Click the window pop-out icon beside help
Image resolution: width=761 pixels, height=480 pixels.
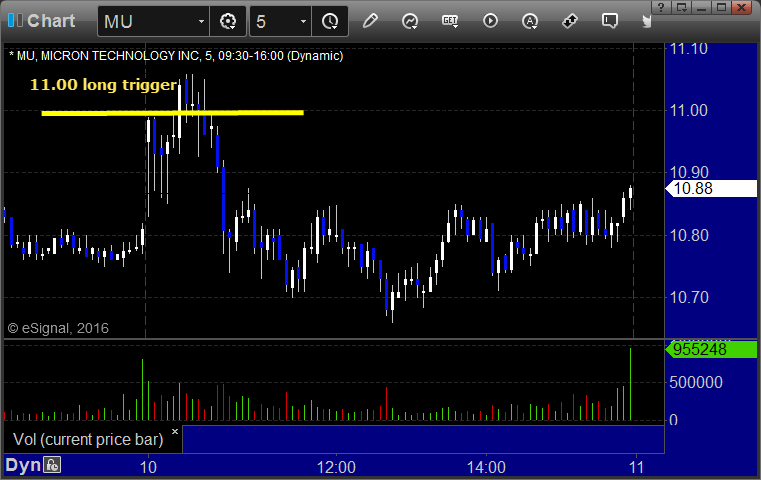[x=682, y=7]
